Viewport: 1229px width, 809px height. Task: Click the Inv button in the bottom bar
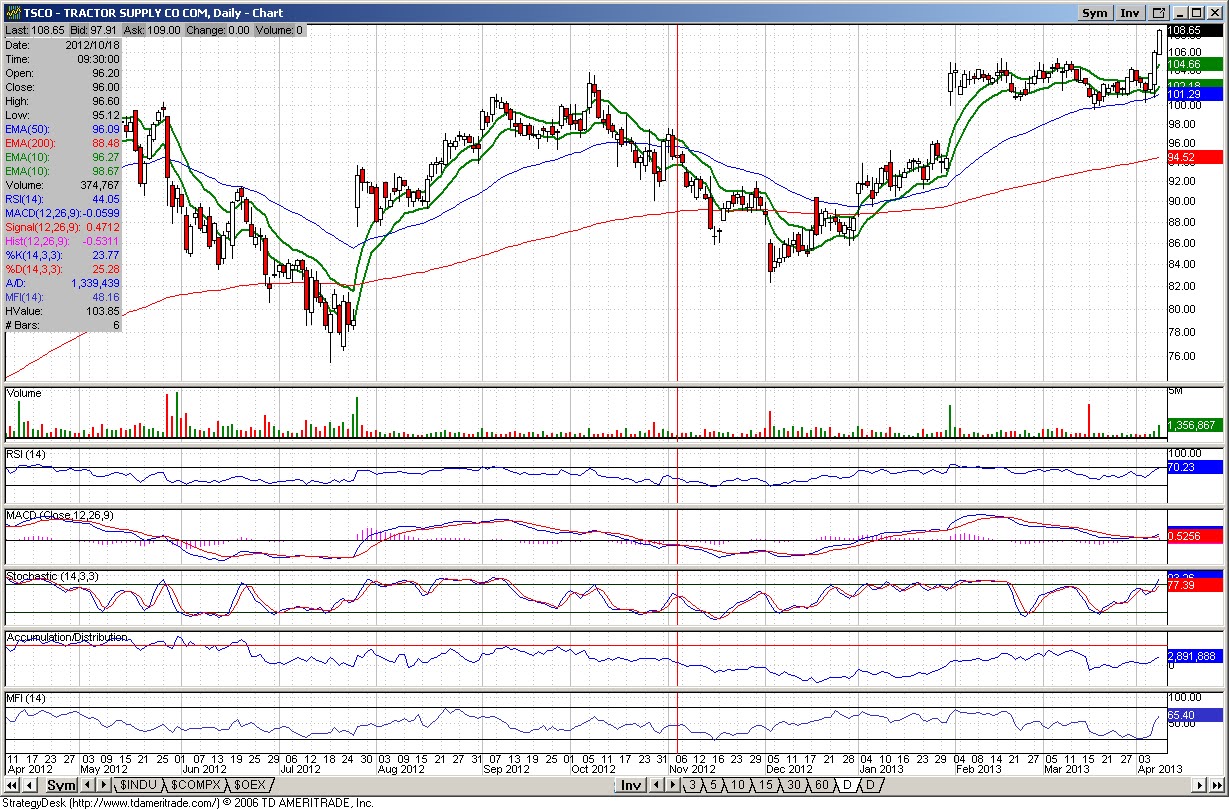point(630,785)
